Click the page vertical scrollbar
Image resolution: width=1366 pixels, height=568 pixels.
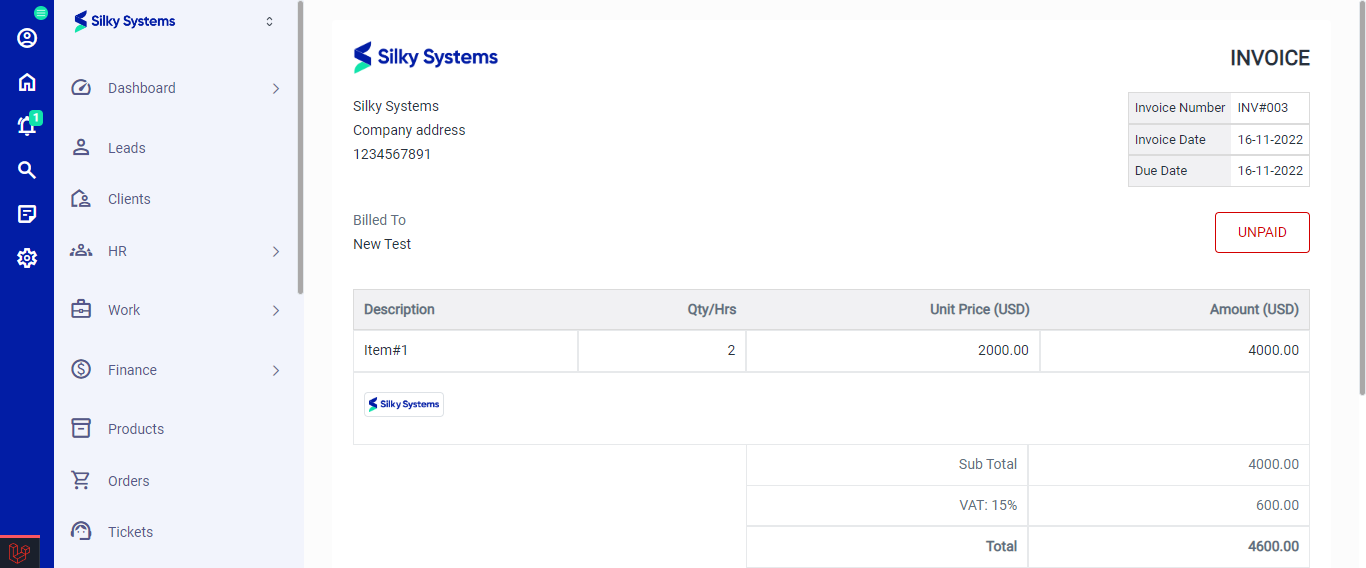click(x=1361, y=200)
